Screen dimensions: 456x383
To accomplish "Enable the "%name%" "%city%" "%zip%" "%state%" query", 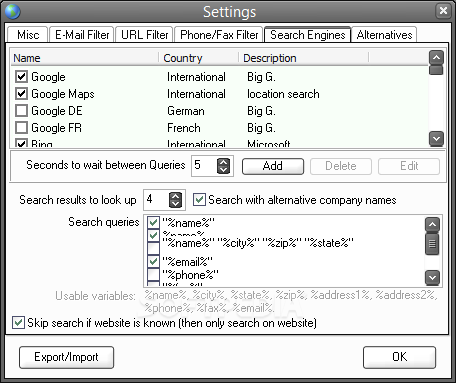I will (x=153, y=248).
